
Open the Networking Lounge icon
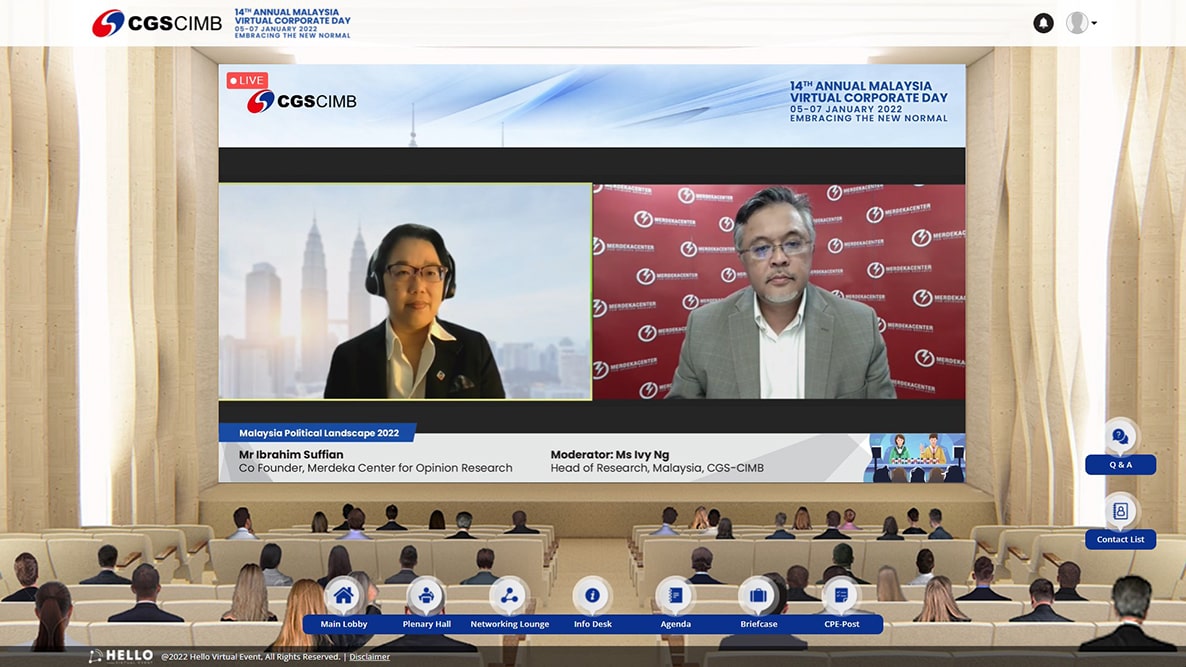pos(510,595)
